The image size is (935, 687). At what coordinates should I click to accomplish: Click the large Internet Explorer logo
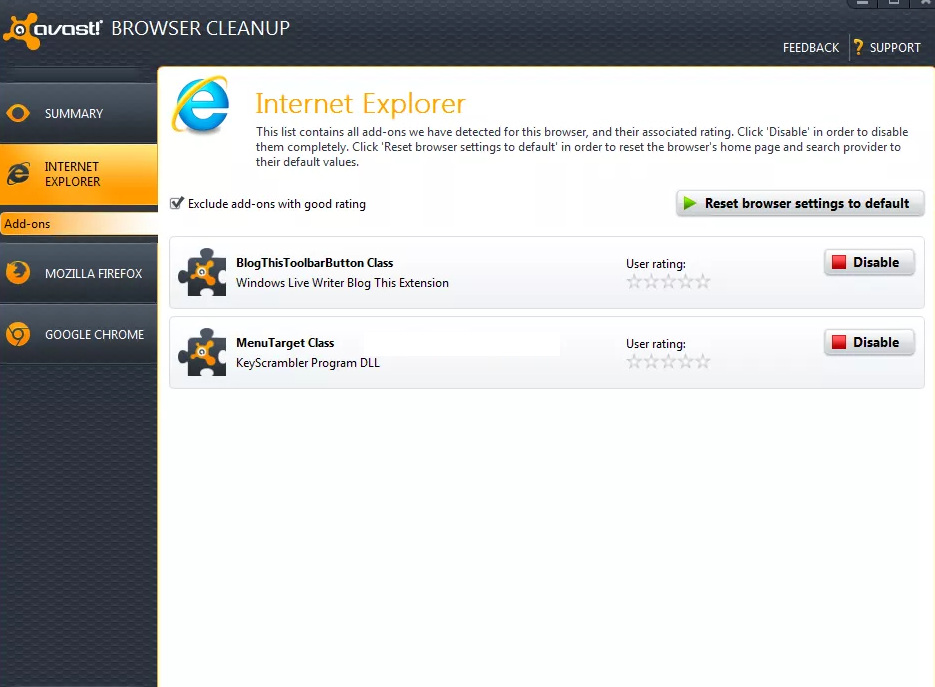(201, 106)
